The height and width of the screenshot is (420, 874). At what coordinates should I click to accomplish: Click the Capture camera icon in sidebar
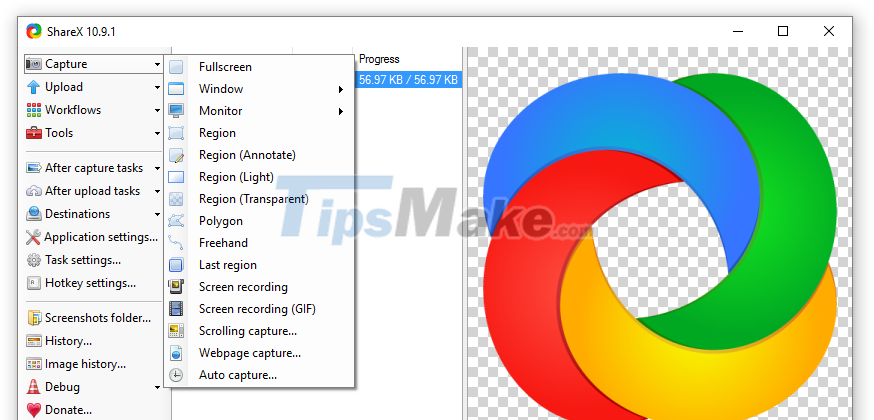pos(34,64)
